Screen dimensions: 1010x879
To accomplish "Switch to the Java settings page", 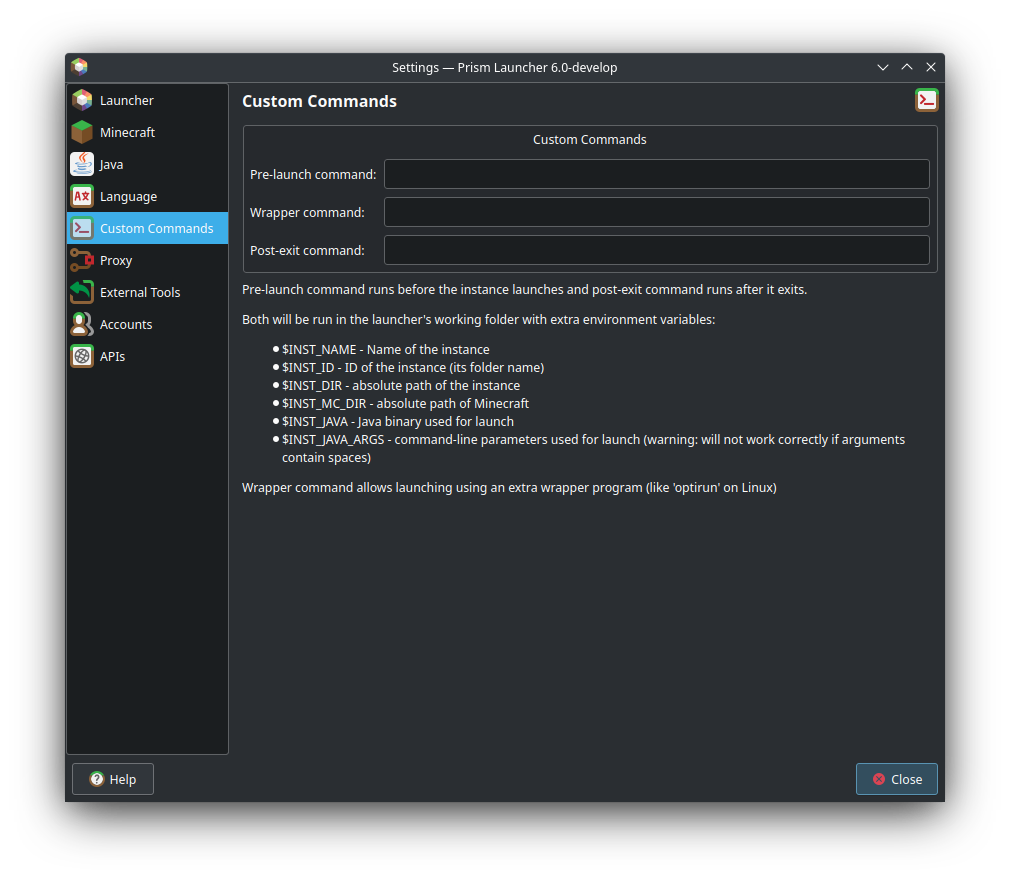I will [148, 164].
